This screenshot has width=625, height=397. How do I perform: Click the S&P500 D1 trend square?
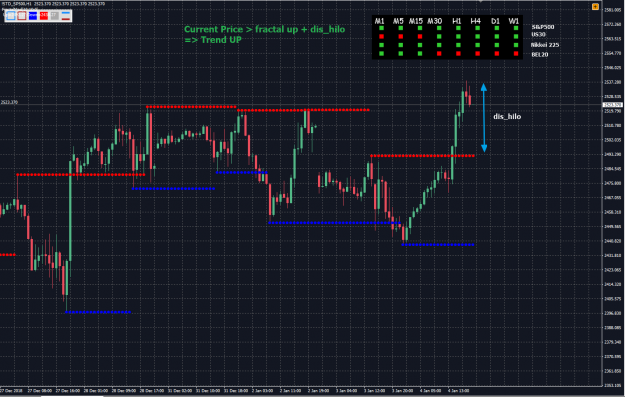(x=497, y=28)
